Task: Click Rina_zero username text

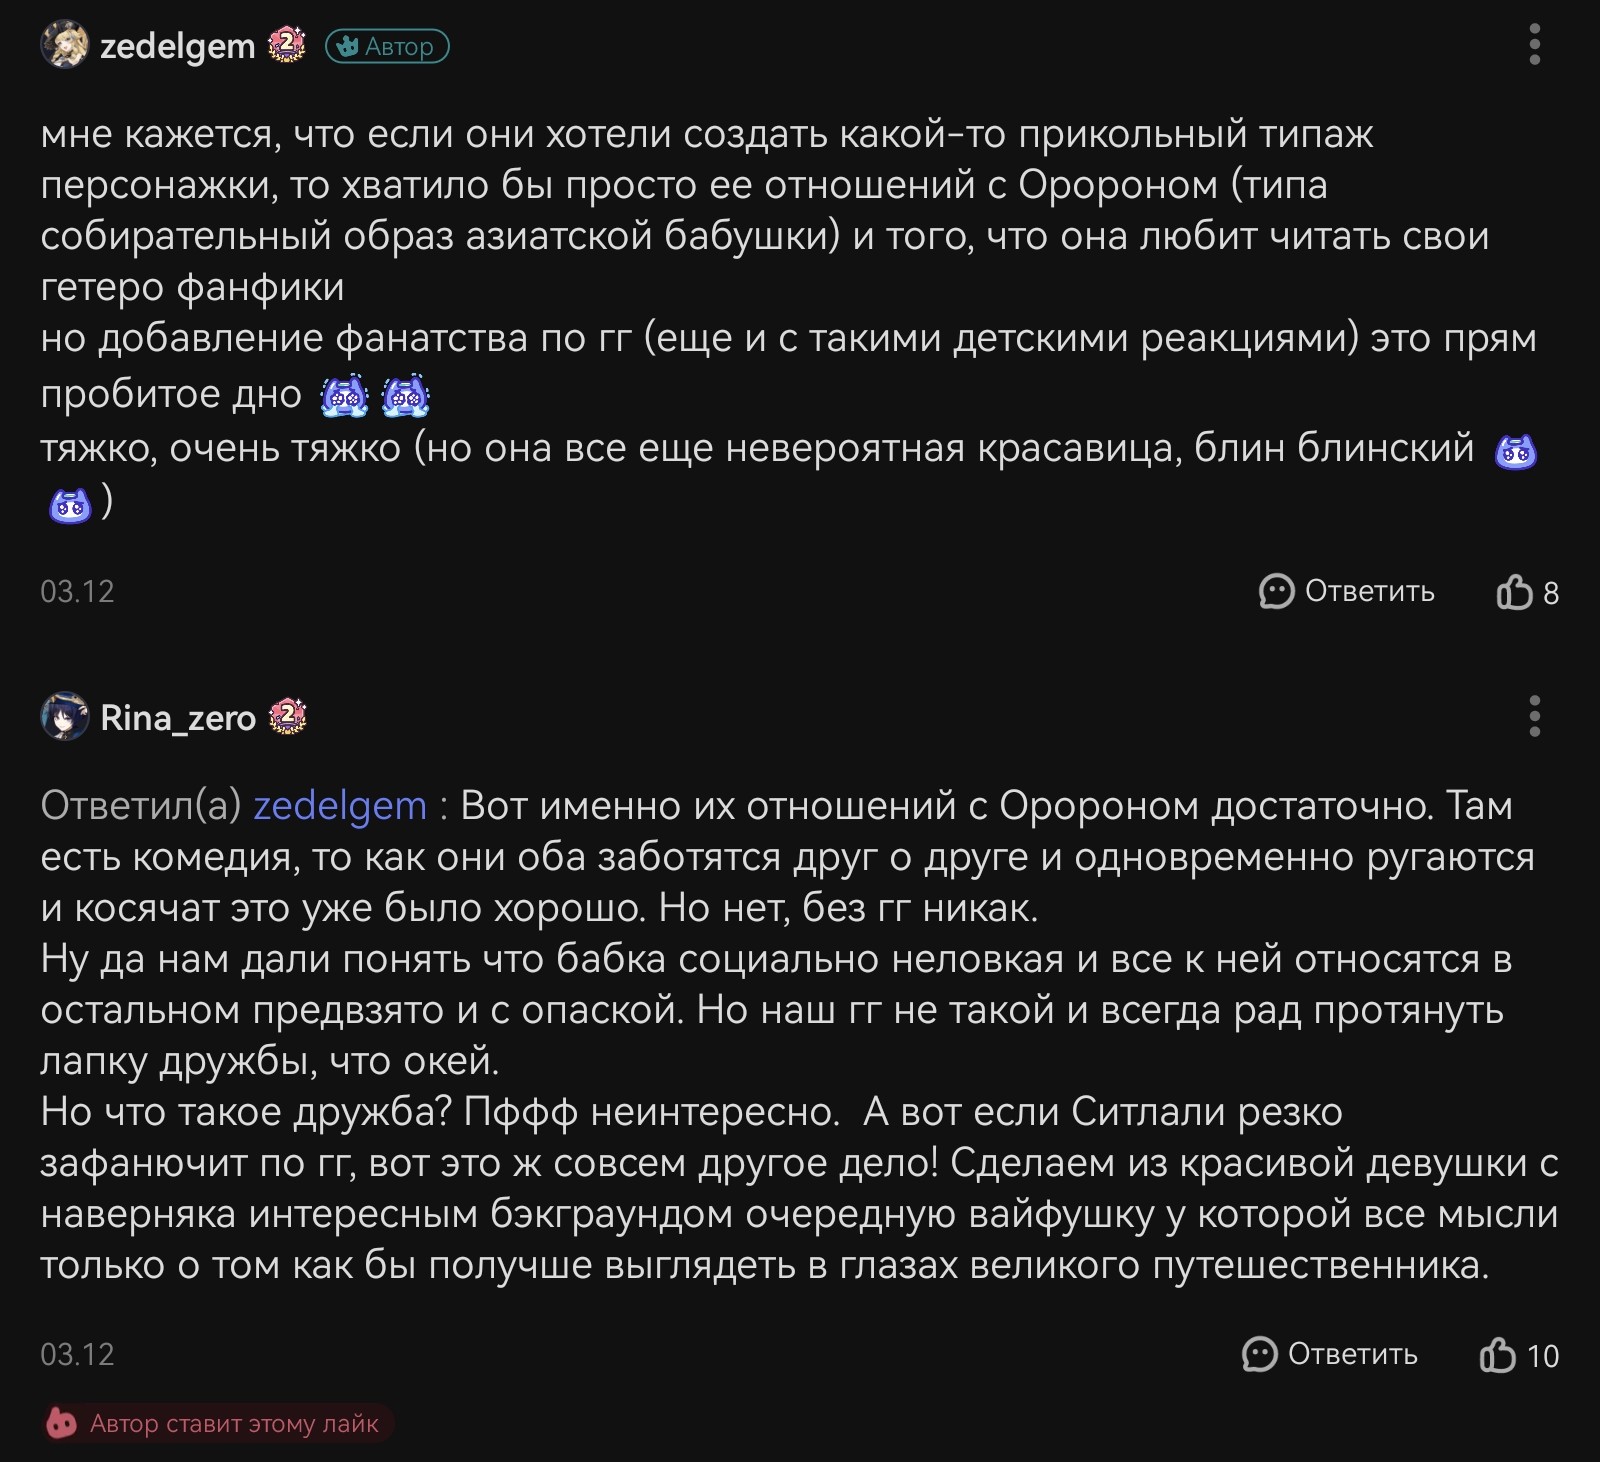Action: click(x=178, y=718)
